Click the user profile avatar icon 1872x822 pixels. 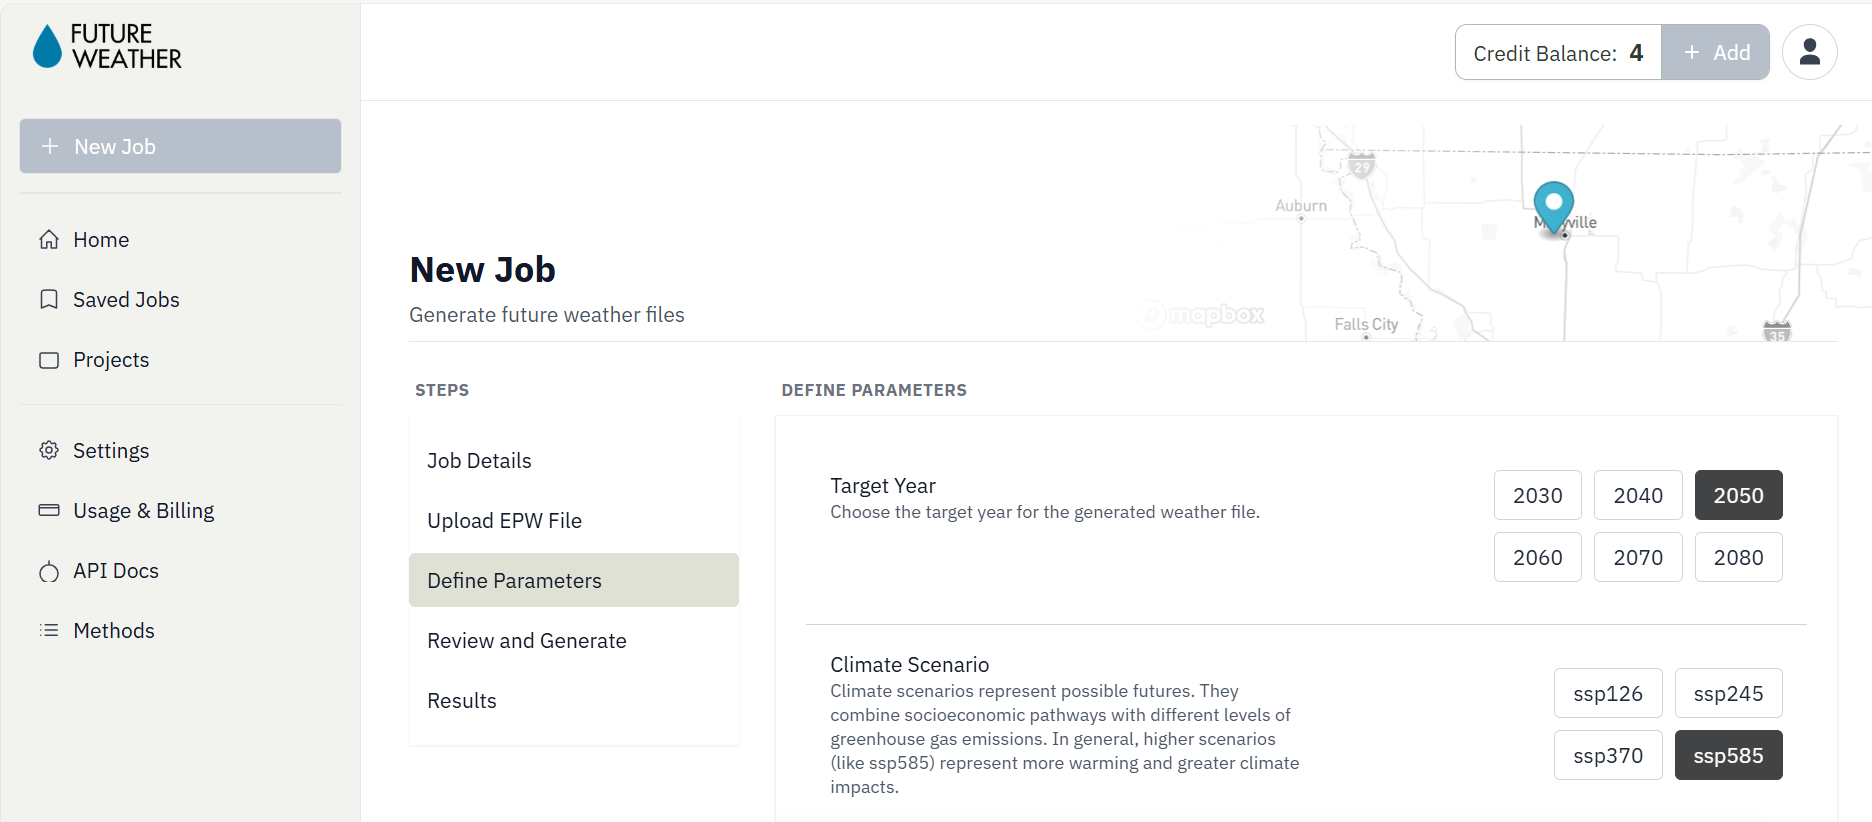1809,52
